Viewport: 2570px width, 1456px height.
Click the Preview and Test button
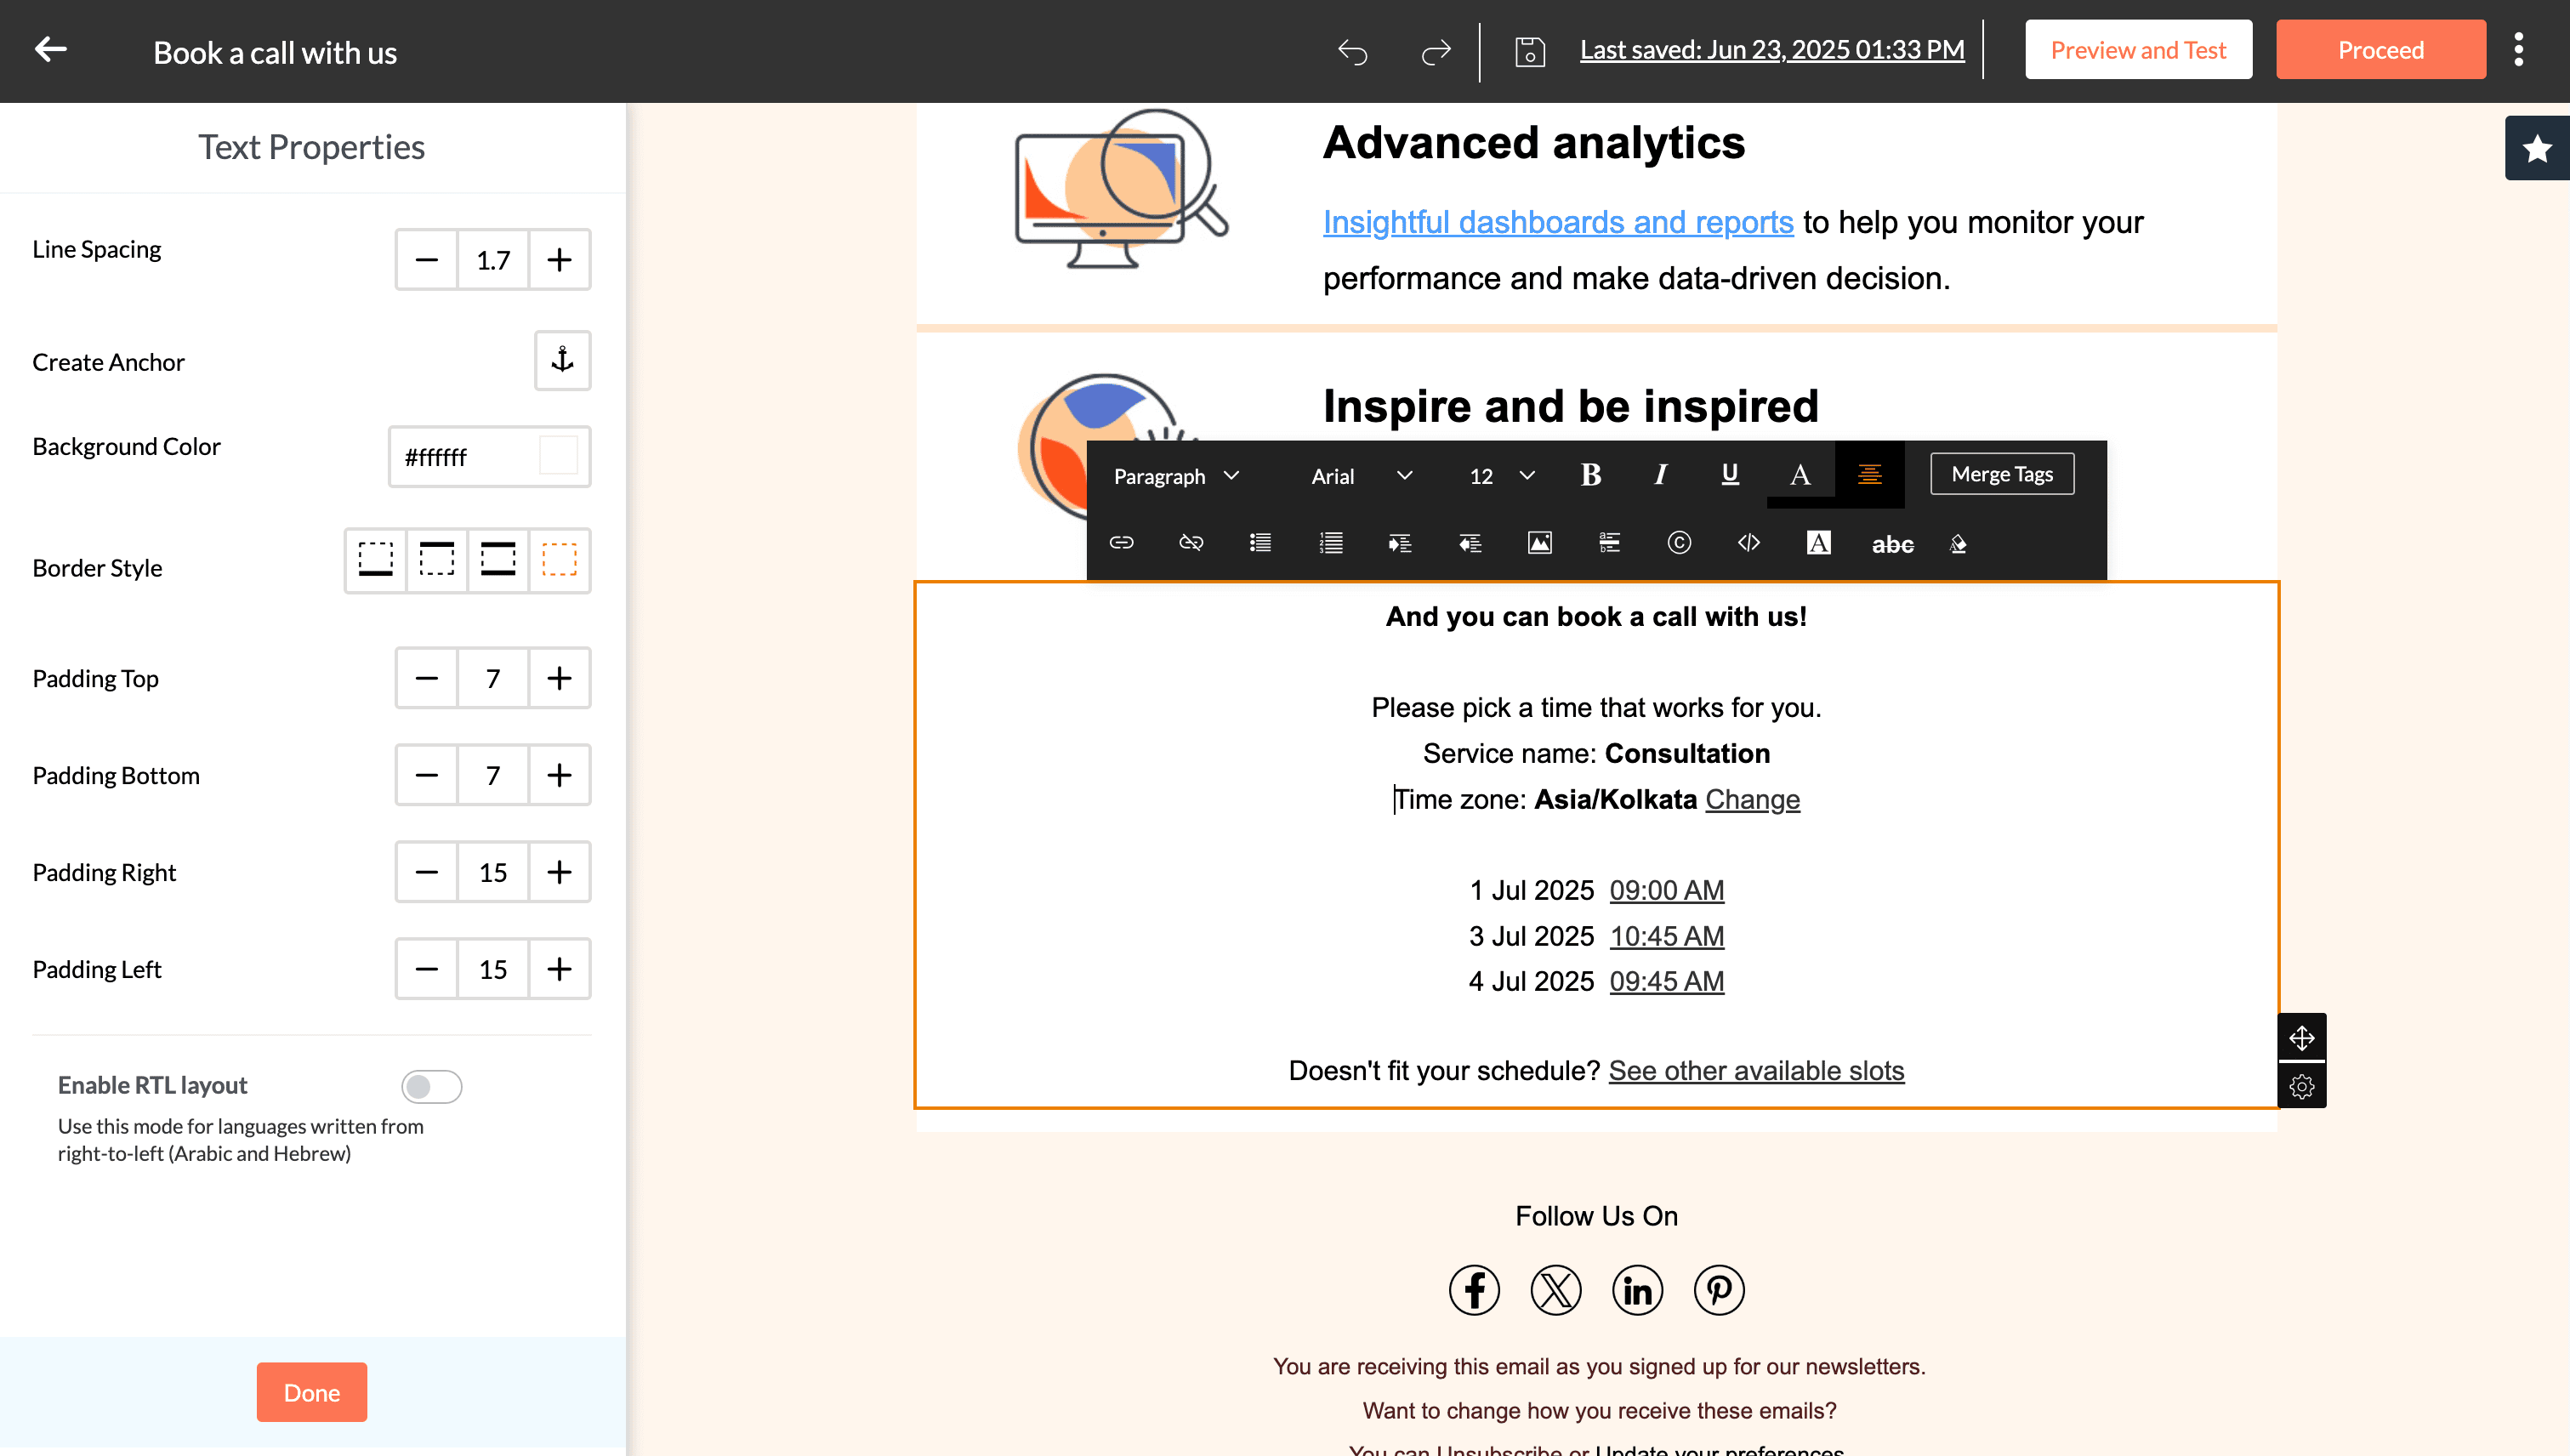pos(2139,49)
